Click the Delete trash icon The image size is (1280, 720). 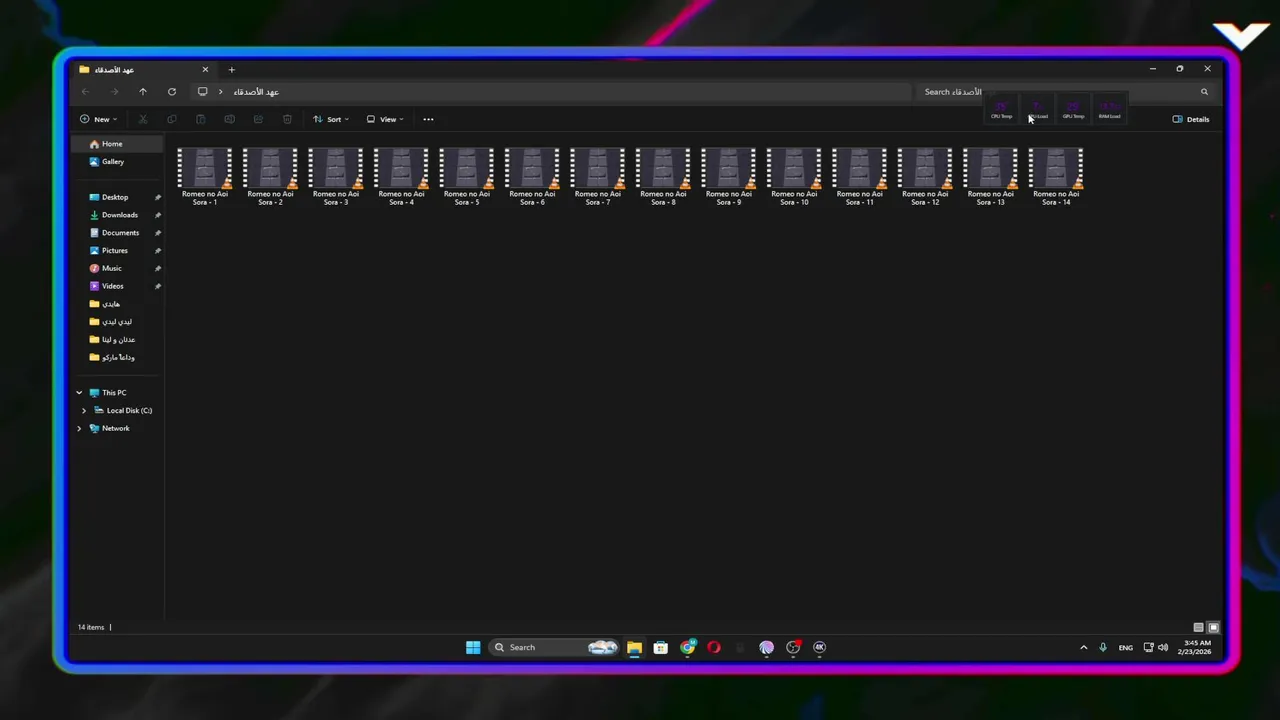(287, 119)
